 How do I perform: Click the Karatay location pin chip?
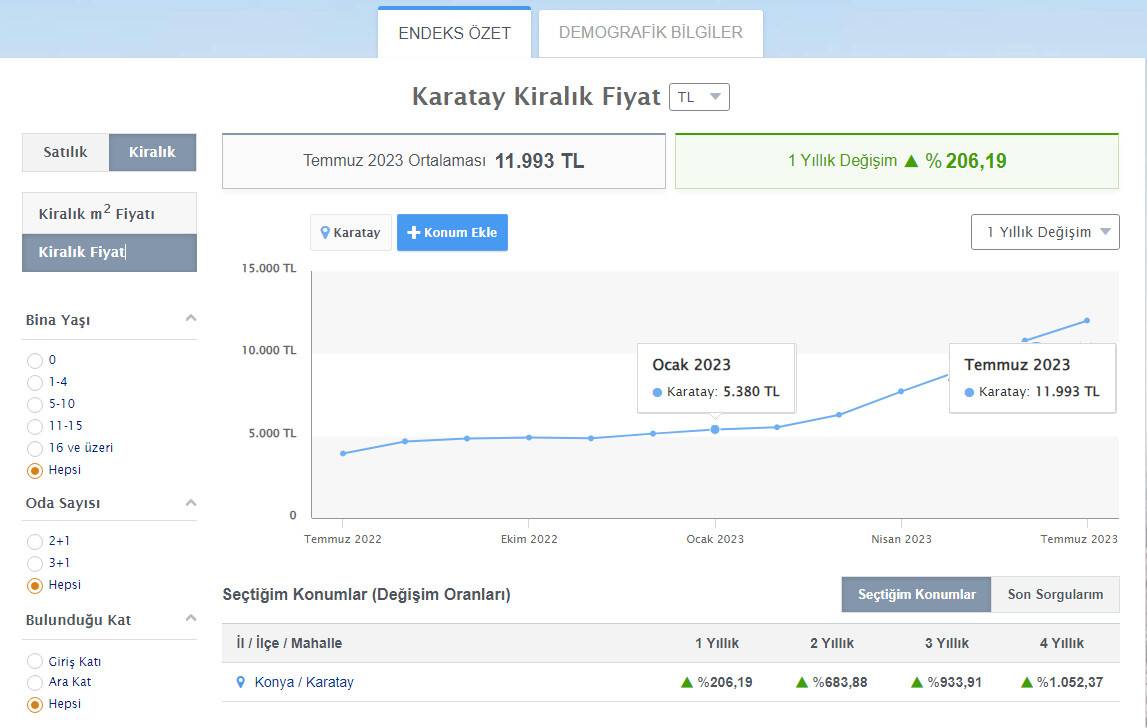(x=350, y=232)
